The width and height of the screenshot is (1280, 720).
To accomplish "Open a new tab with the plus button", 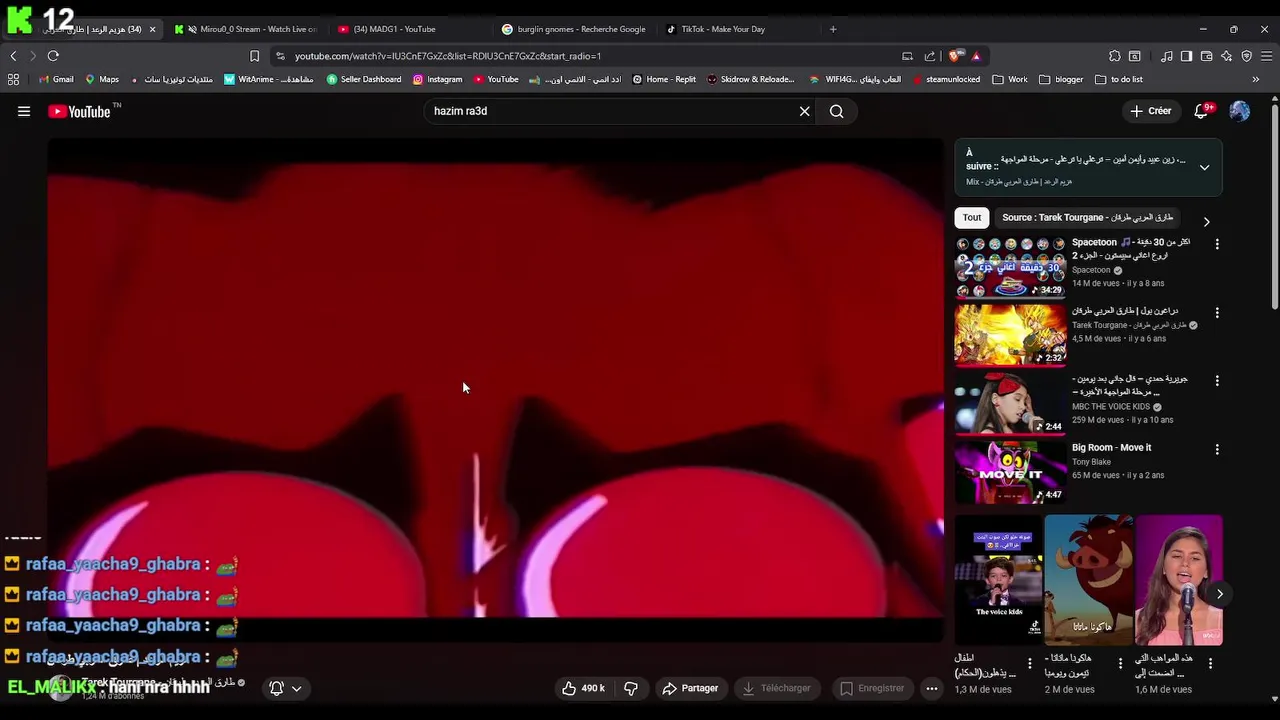I will click(x=833, y=29).
